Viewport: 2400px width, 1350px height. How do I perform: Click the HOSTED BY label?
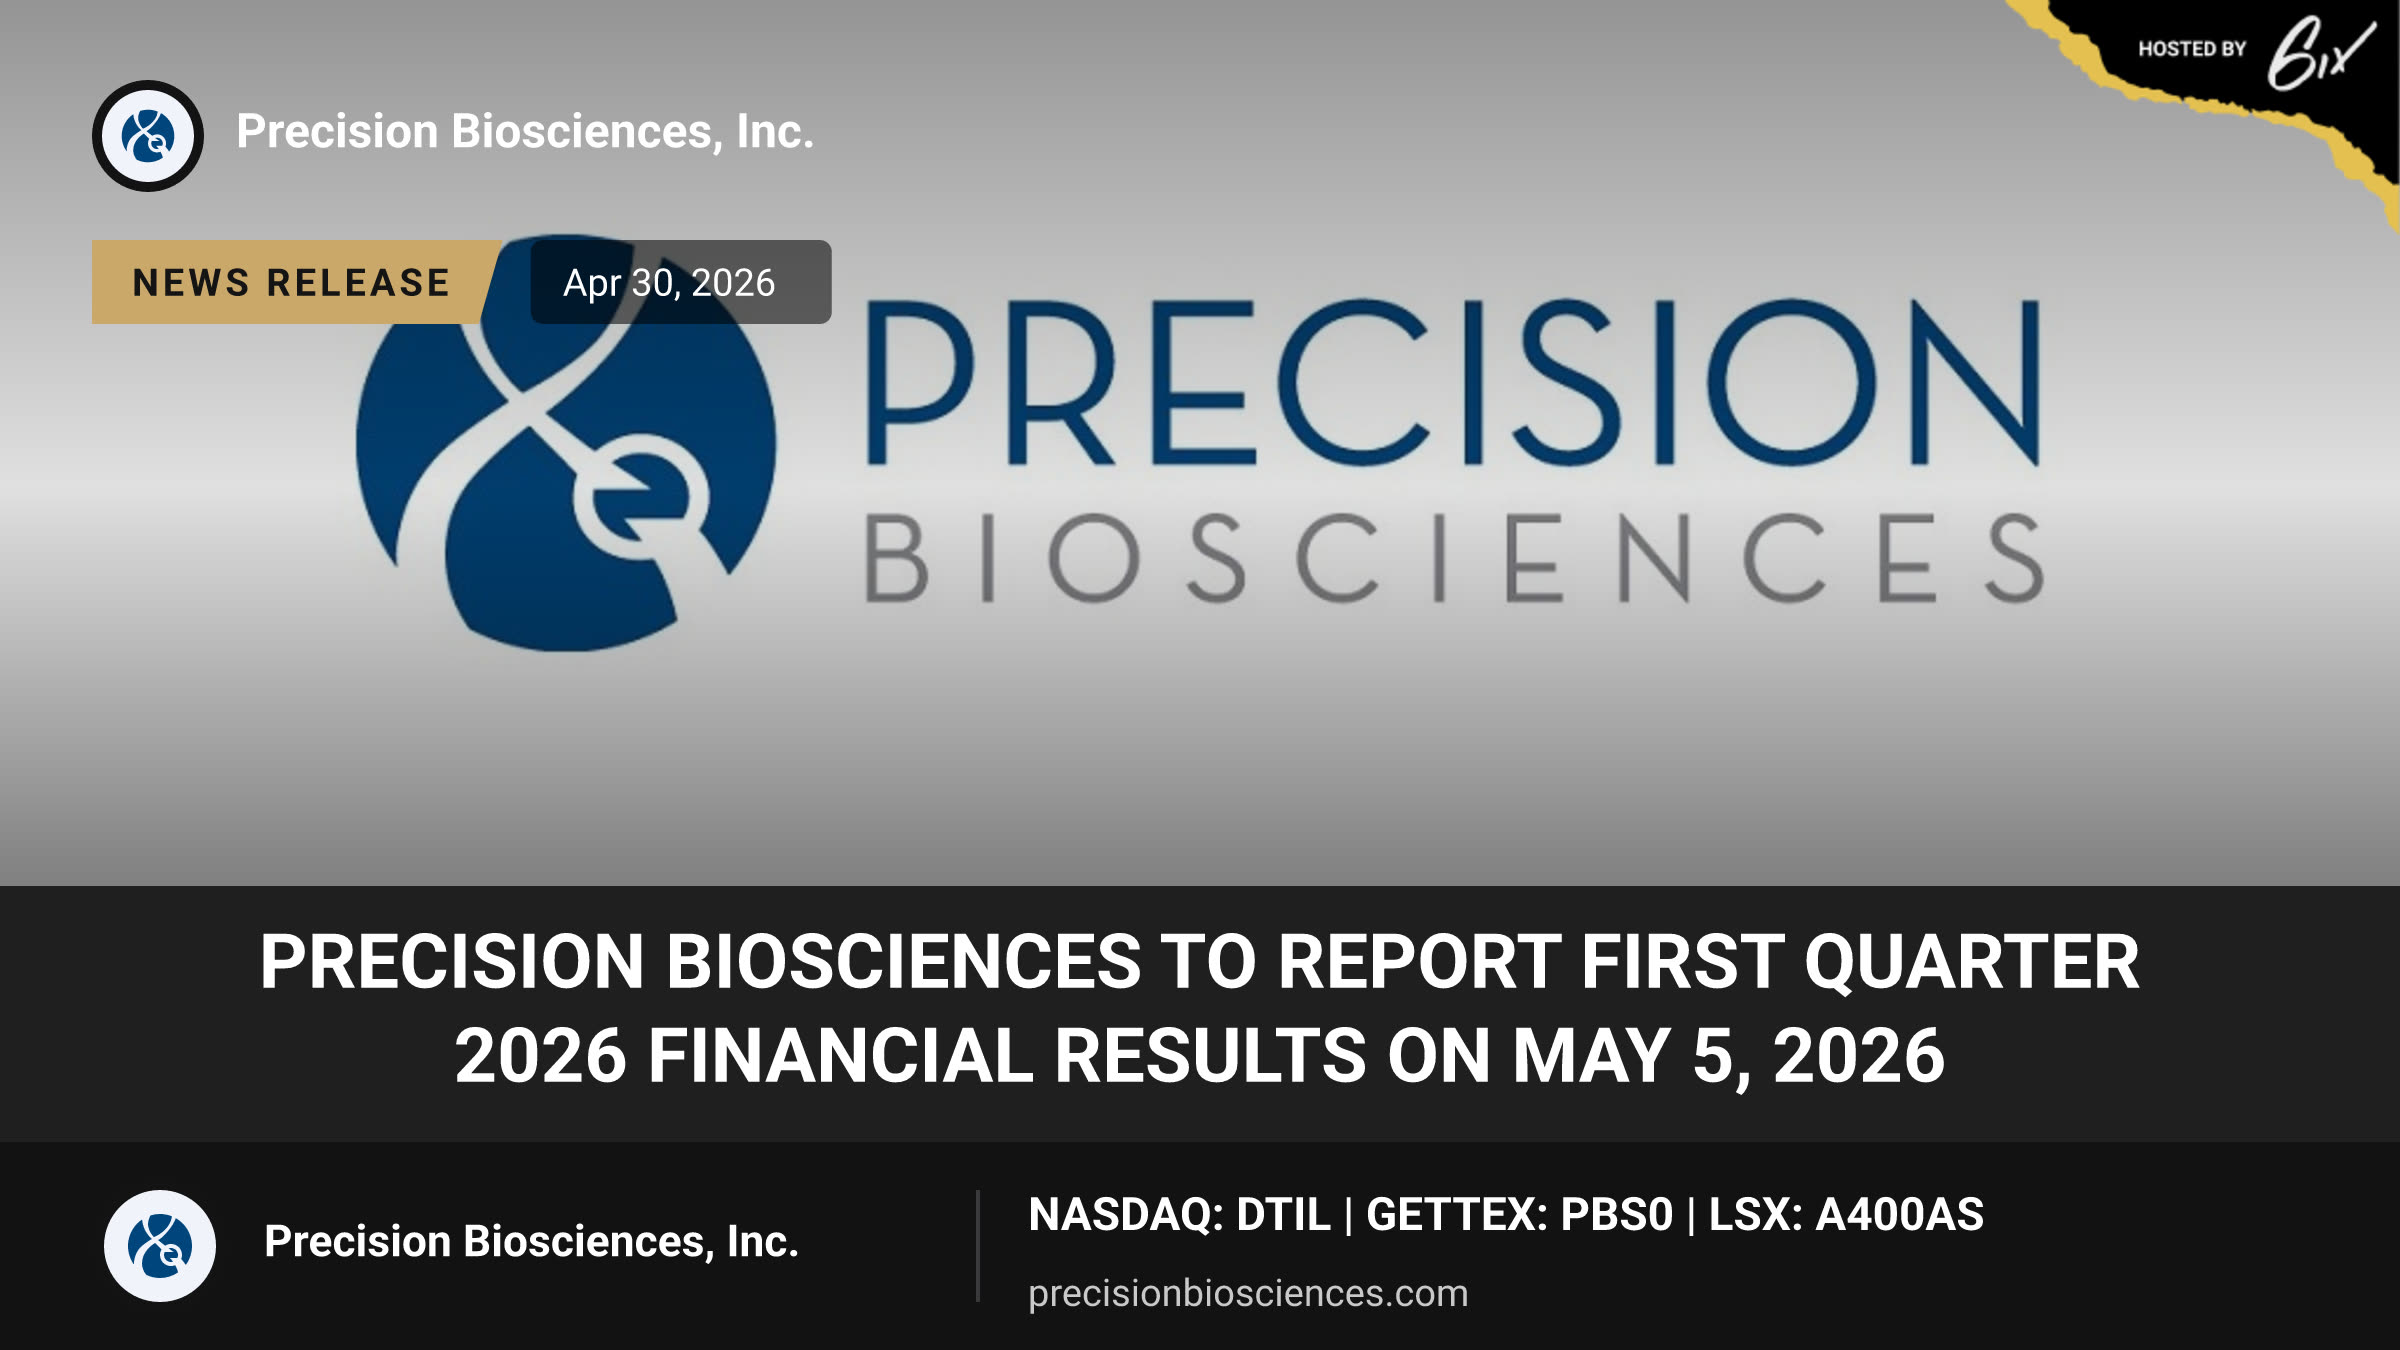(2192, 49)
